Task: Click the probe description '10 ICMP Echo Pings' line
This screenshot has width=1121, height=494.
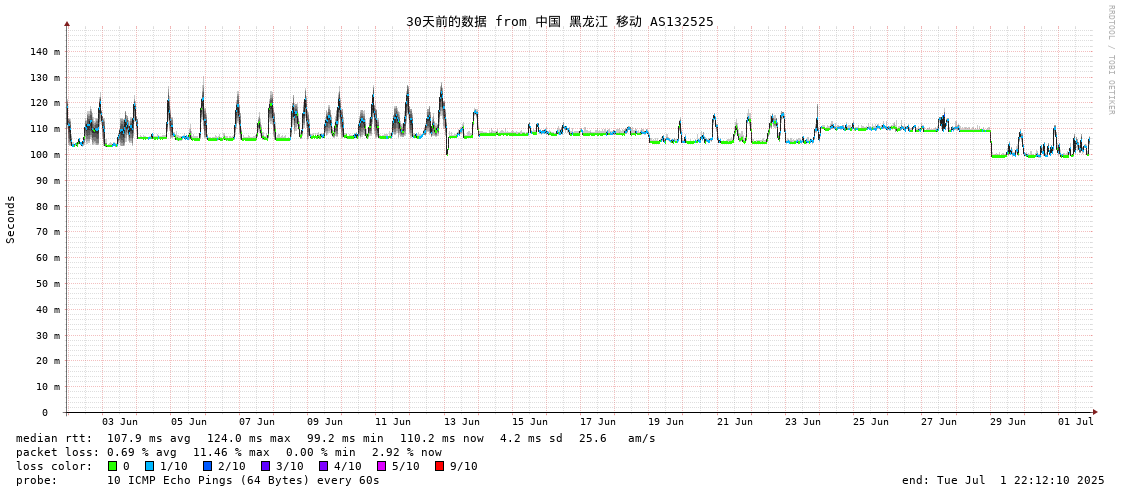Action: 243,480
